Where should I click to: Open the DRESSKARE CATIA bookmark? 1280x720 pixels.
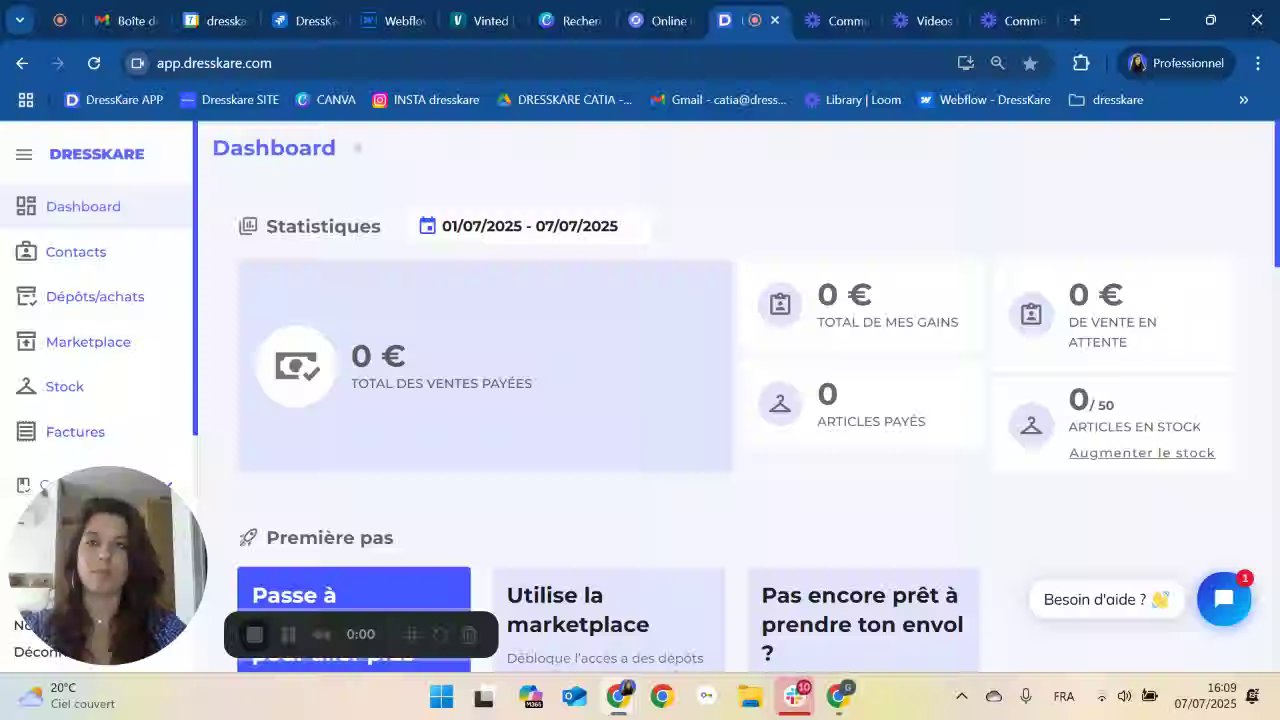point(565,100)
